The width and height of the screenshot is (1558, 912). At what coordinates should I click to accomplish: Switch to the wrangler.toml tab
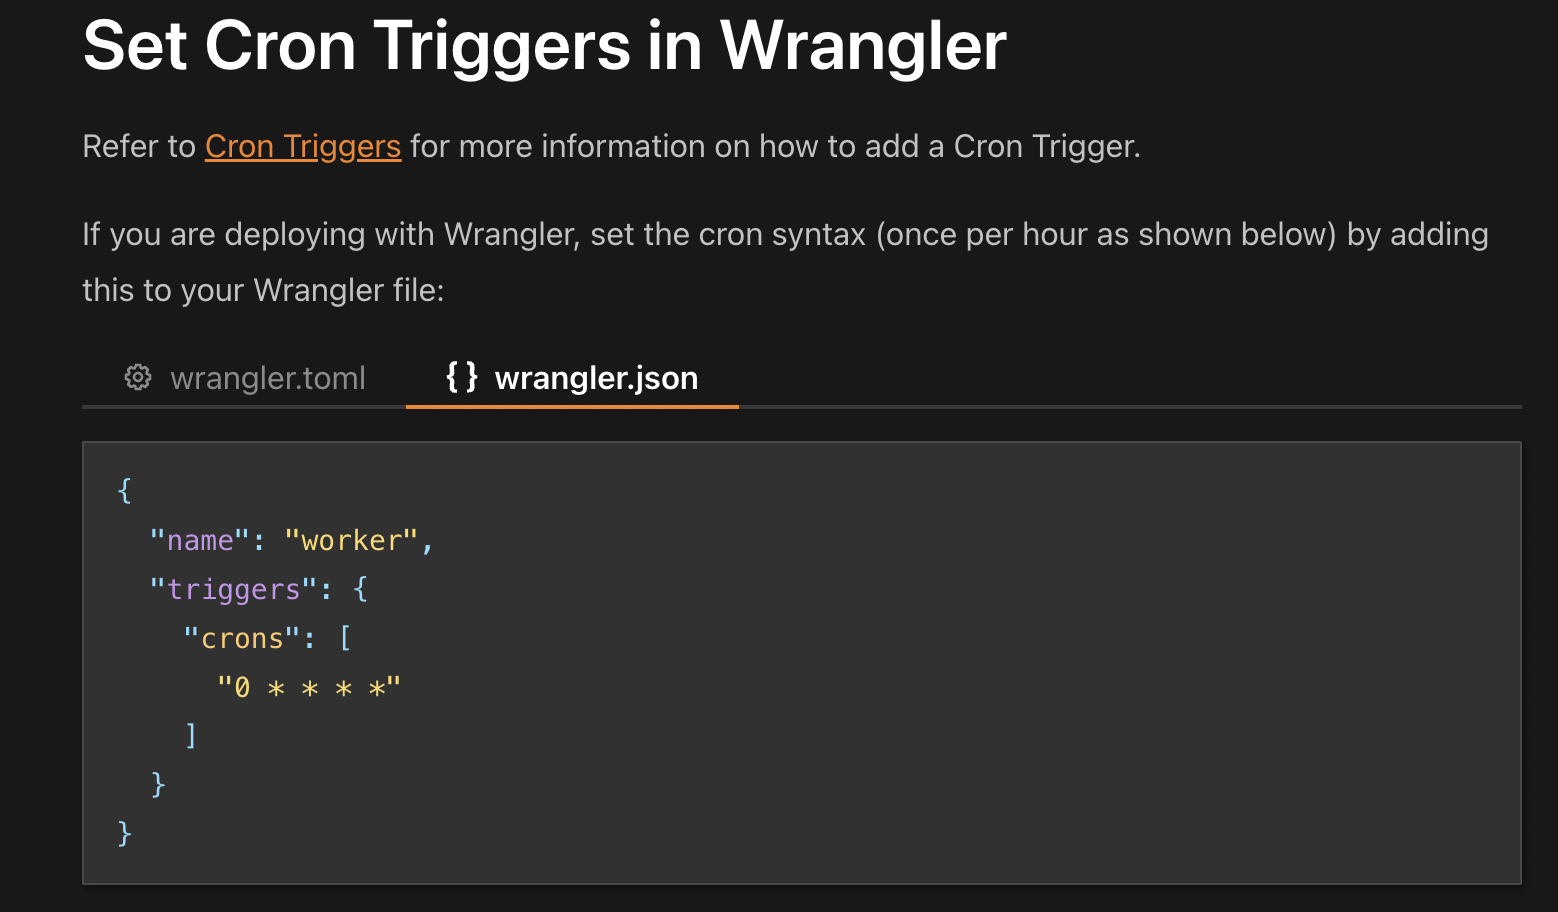pos(267,378)
